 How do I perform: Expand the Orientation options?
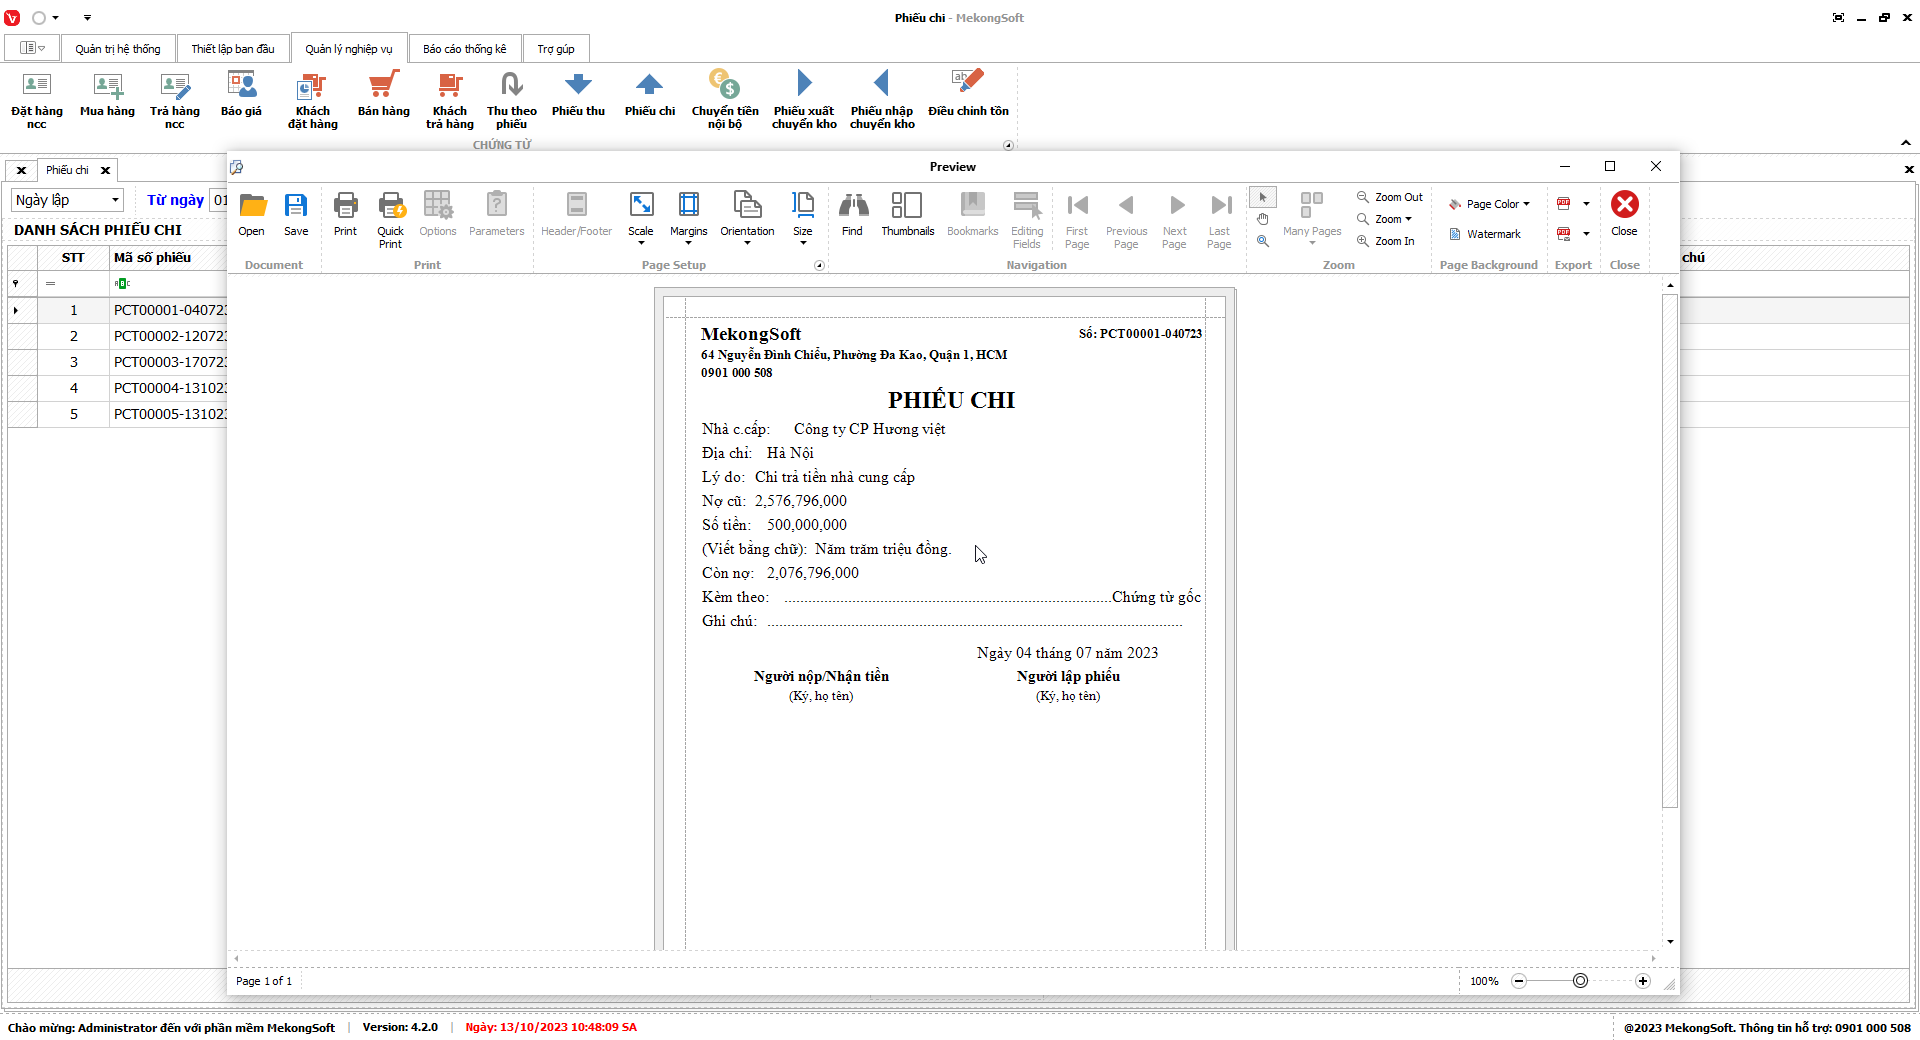coord(747,217)
